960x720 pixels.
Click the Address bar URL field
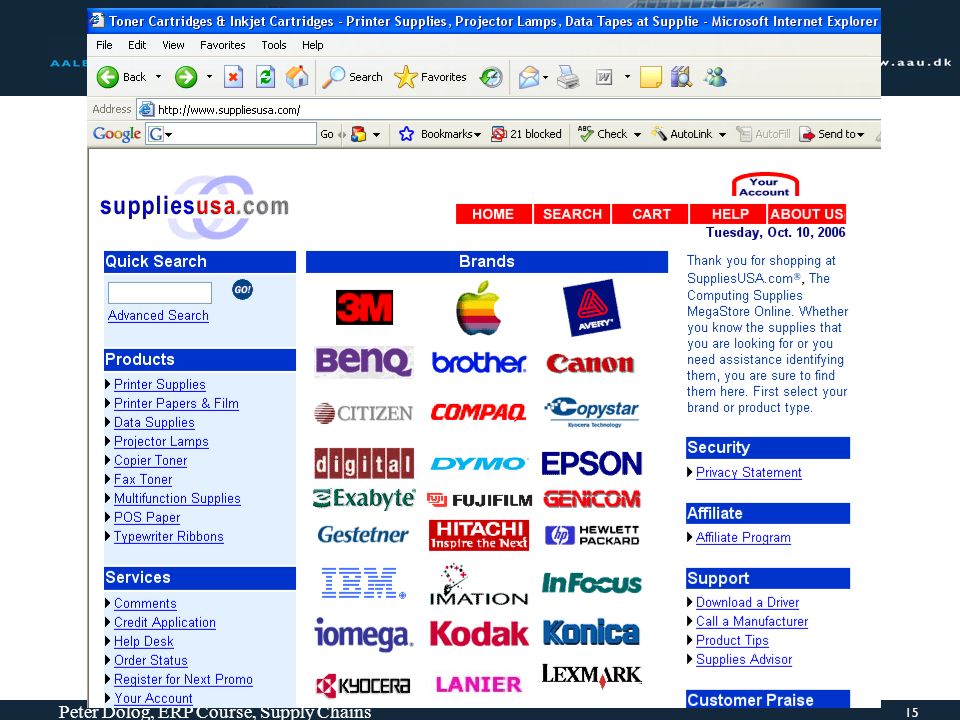click(x=508, y=110)
